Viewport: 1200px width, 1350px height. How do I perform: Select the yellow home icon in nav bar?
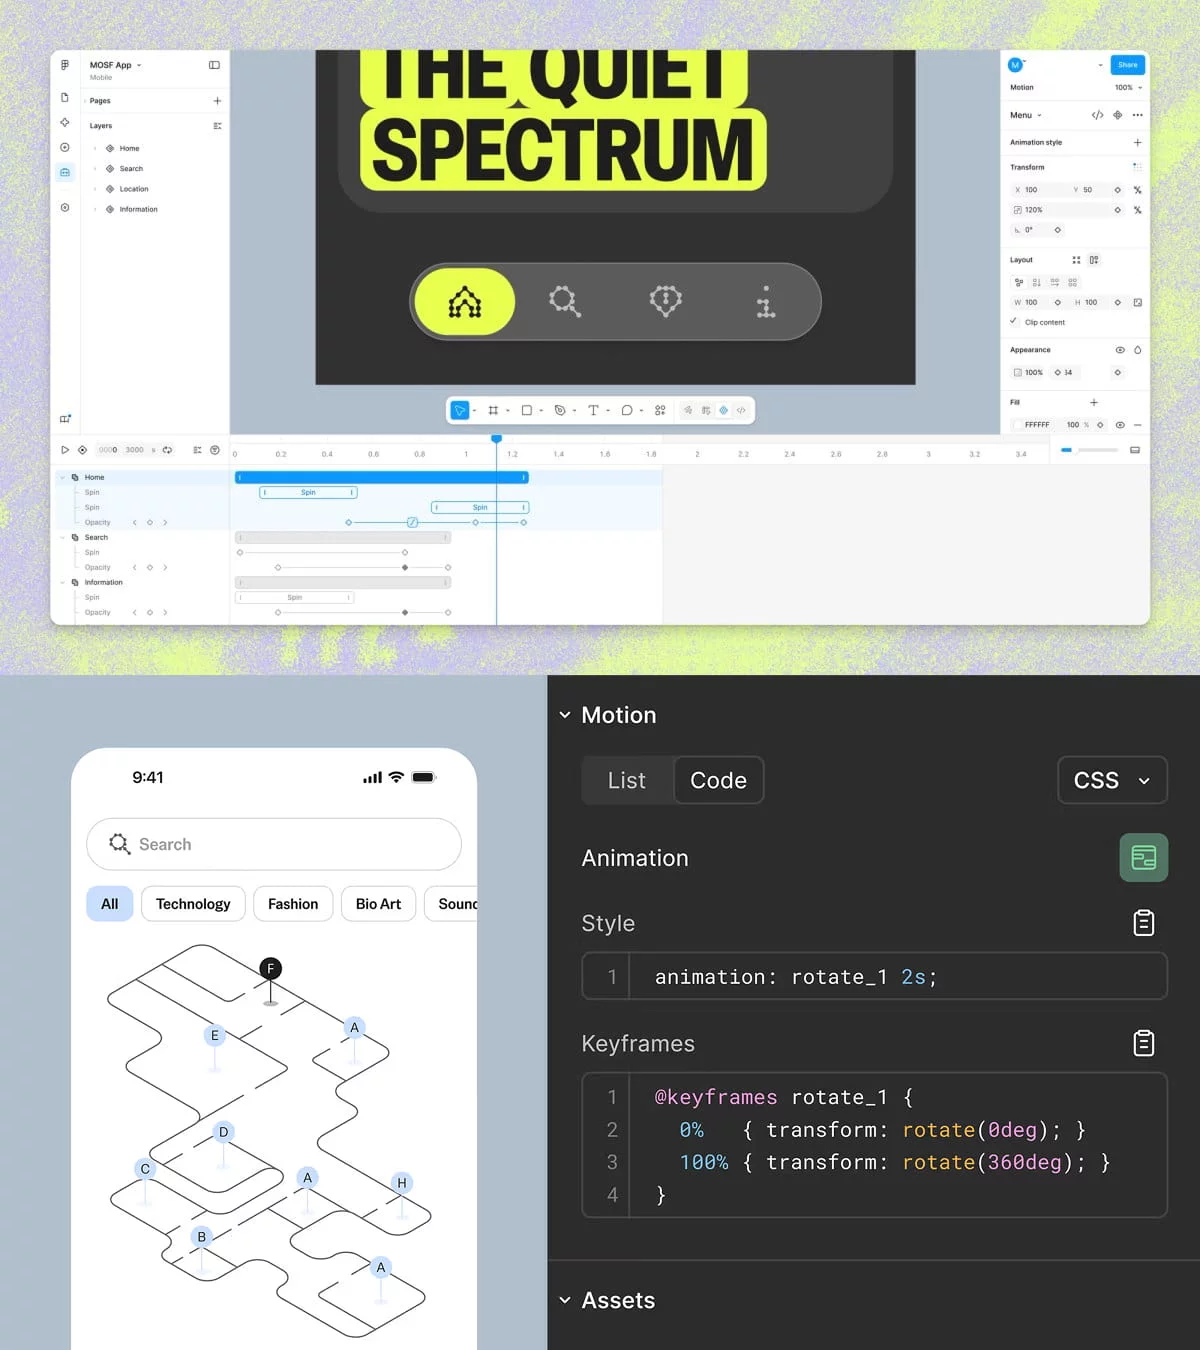click(x=465, y=301)
